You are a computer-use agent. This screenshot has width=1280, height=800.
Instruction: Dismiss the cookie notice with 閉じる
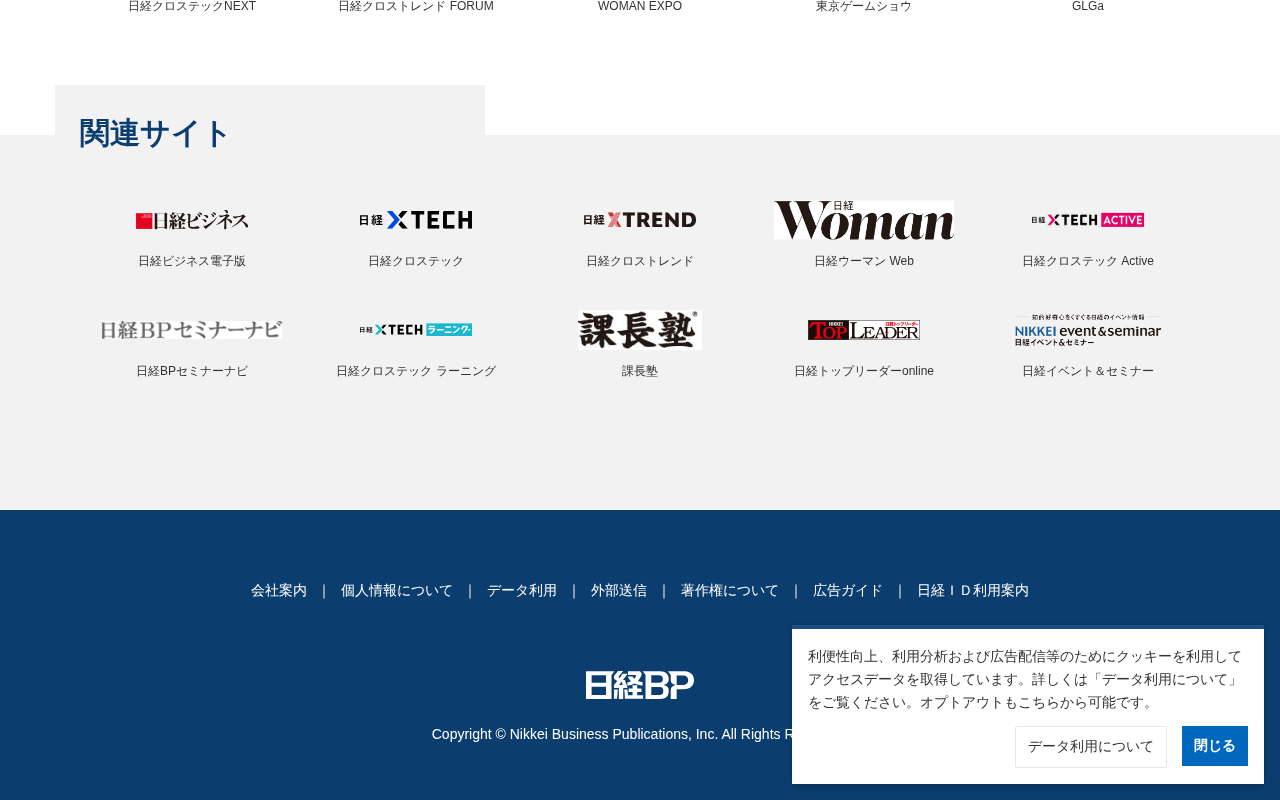point(1215,746)
